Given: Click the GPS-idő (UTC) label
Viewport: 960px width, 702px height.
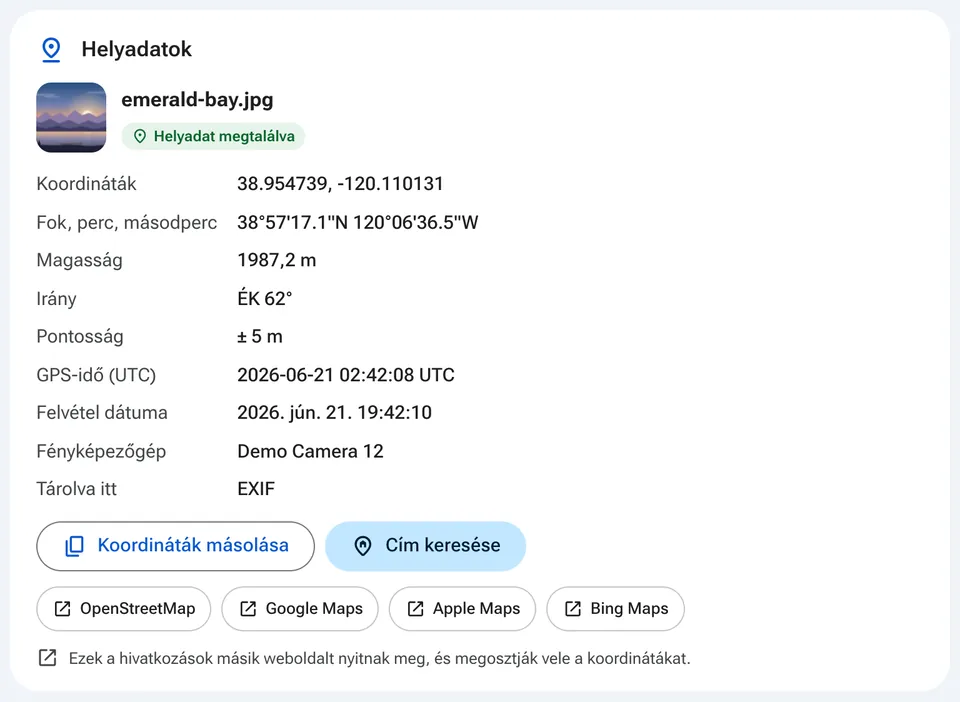Looking at the screenshot, I should (x=96, y=375).
